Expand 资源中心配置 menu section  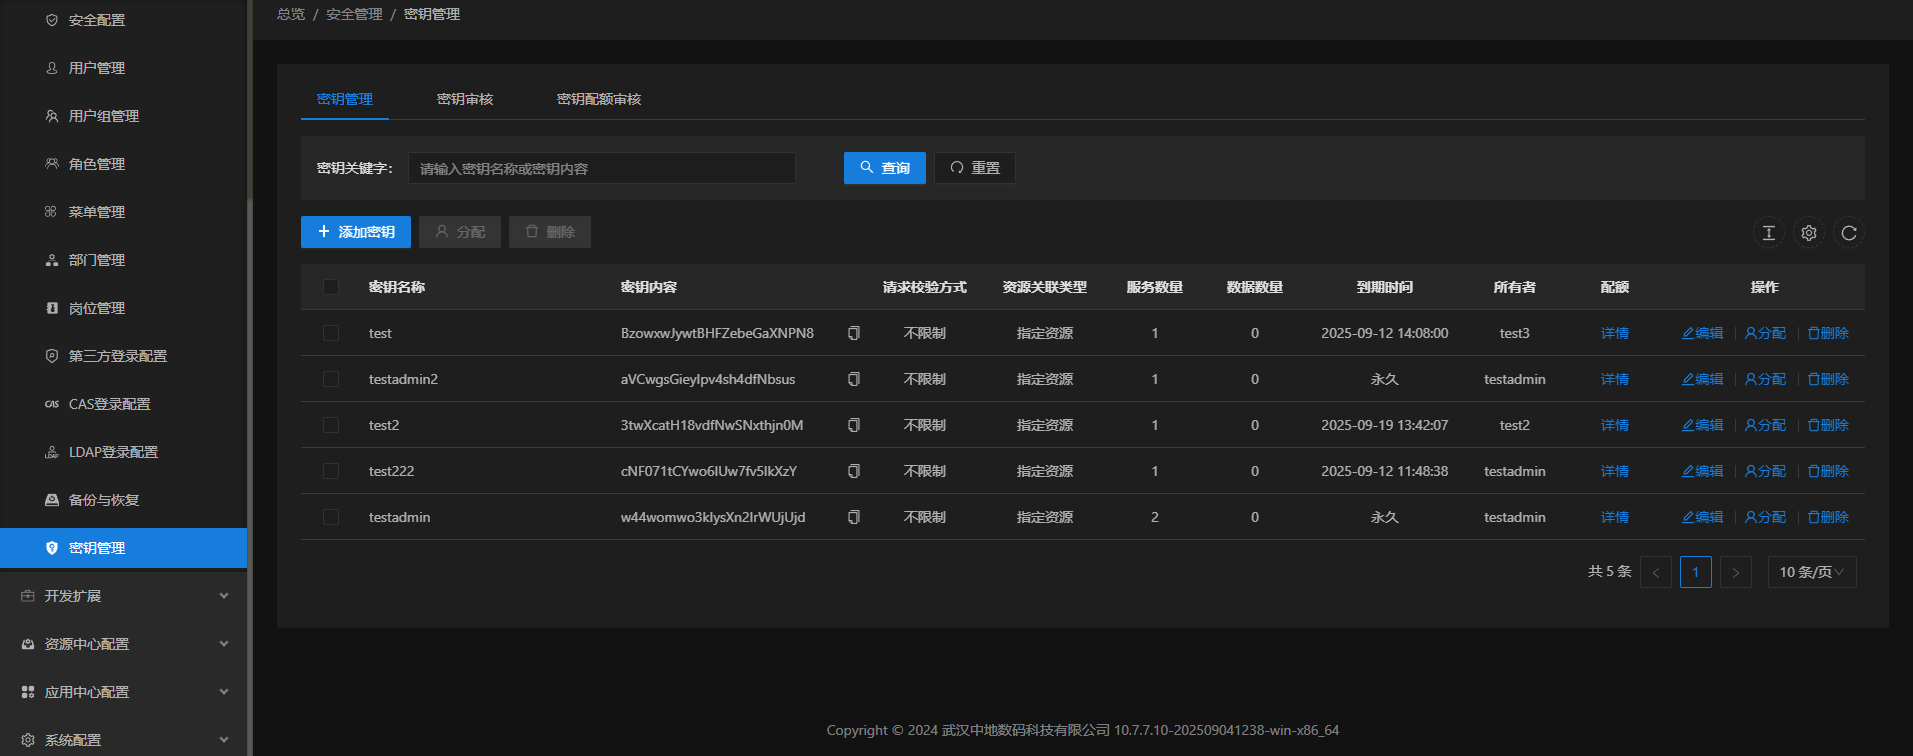[123, 644]
